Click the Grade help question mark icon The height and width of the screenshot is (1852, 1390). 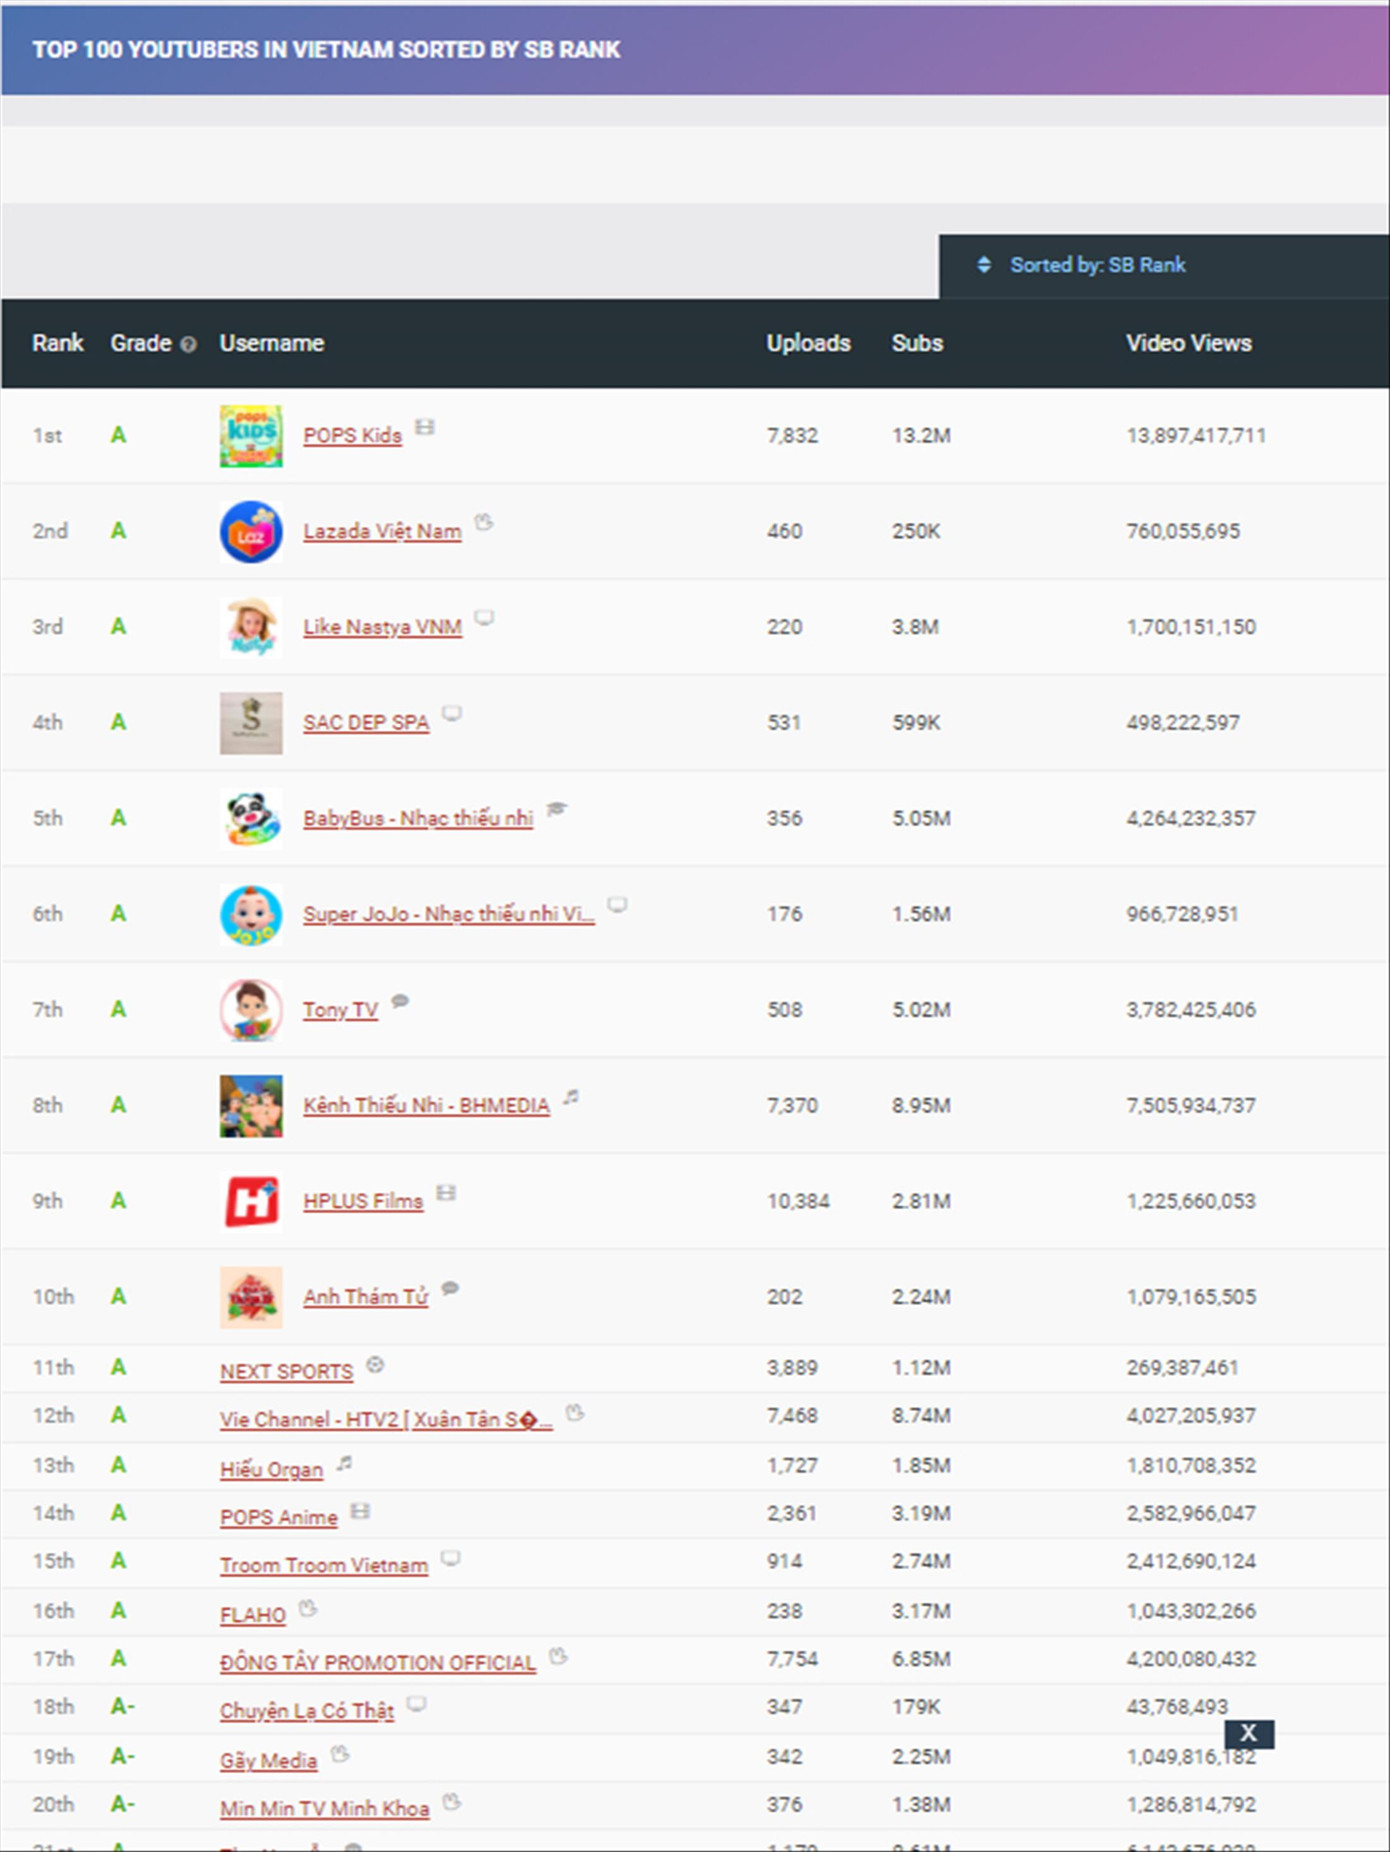point(188,345)
